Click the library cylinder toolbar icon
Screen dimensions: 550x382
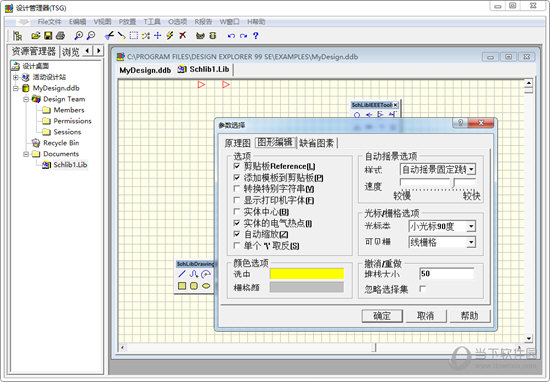(x=213, y=35)
